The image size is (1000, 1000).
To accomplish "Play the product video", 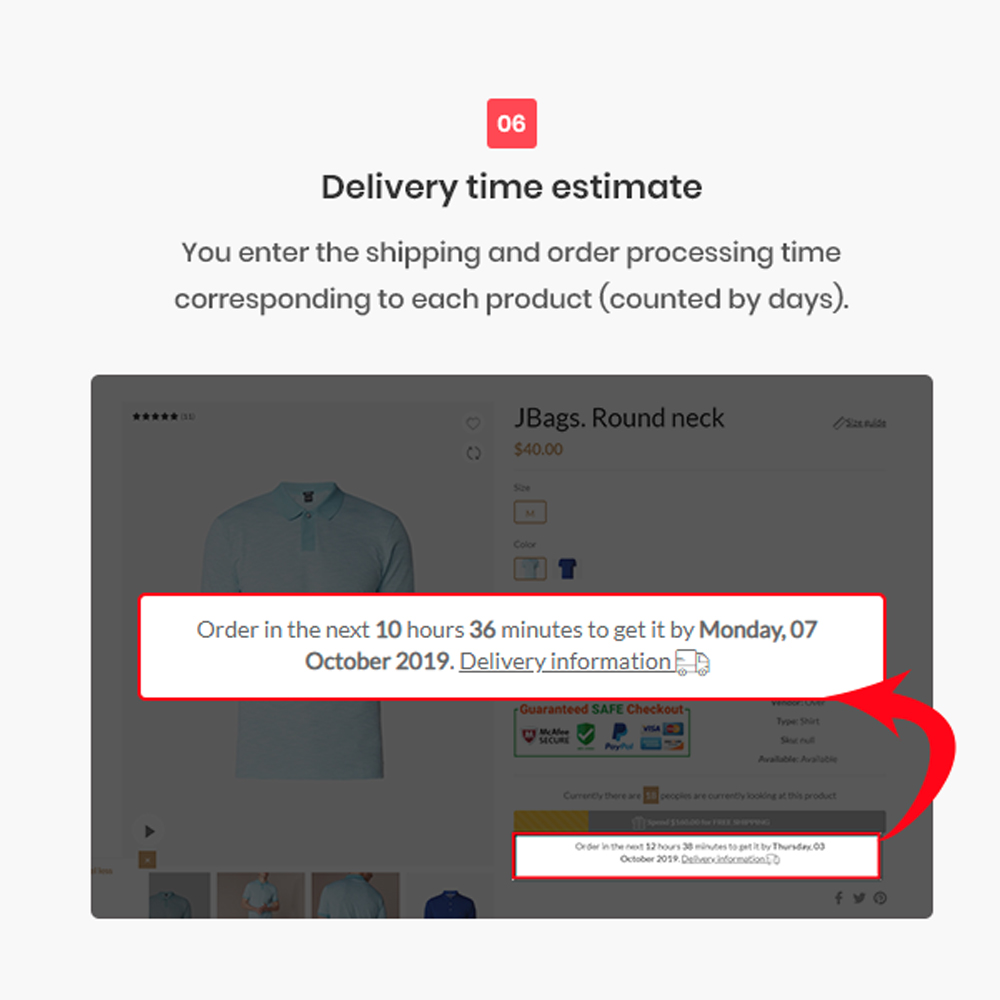I will tap(149, 831).
